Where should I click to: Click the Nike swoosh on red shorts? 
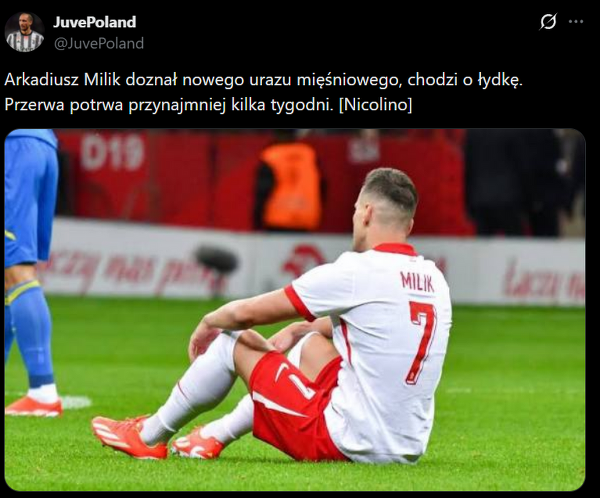[x=282, y=371]
